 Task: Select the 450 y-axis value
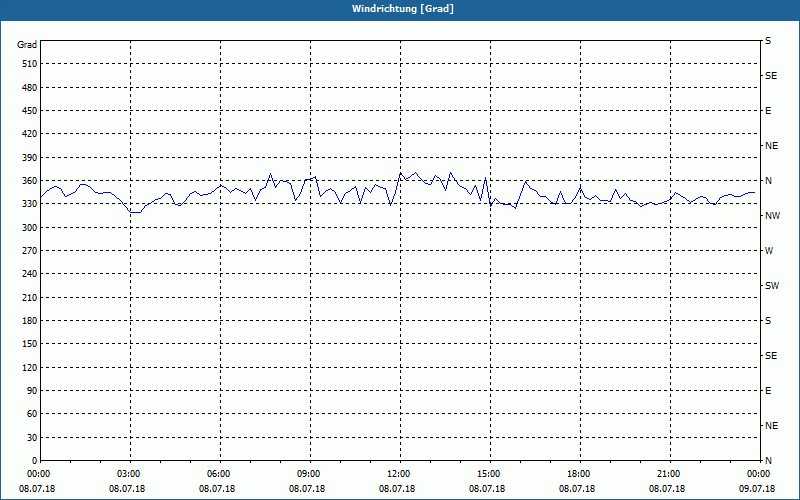(30, 111)
